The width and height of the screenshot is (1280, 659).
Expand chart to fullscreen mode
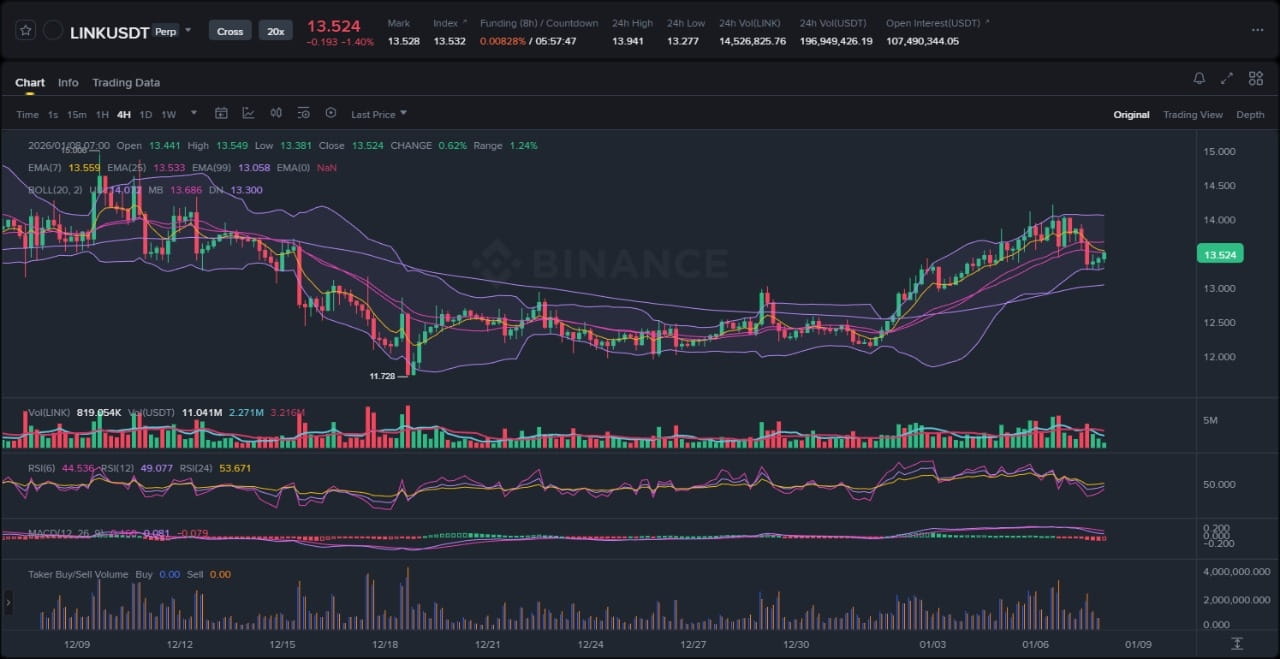pyautogui.click(x=1227, y=79)
